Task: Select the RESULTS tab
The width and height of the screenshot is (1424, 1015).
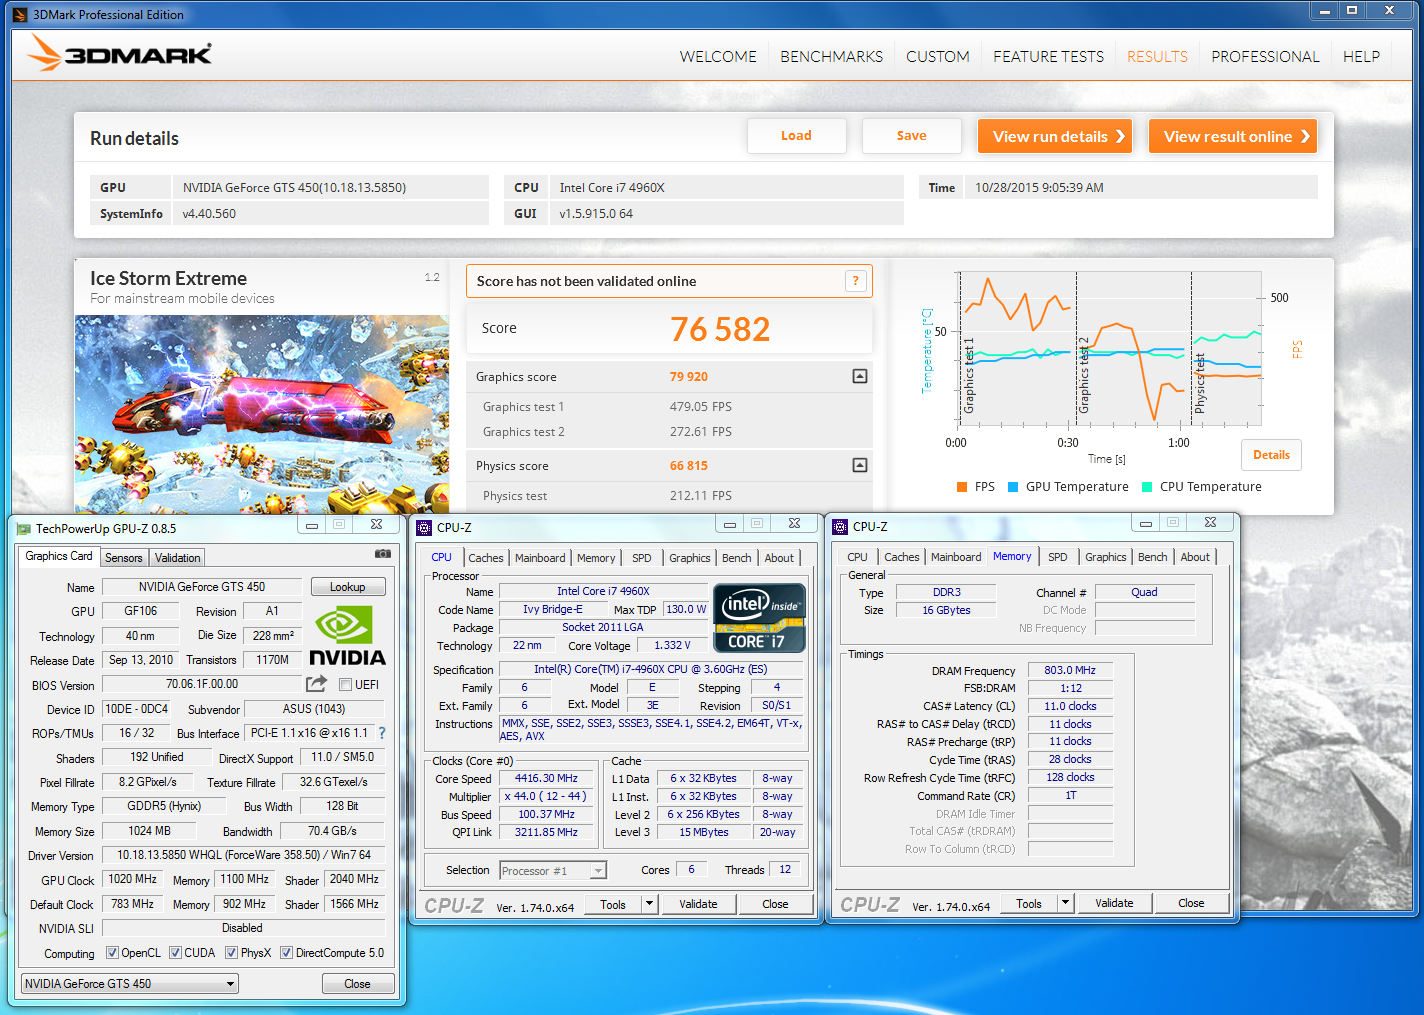Action: tap(1157, 57)
